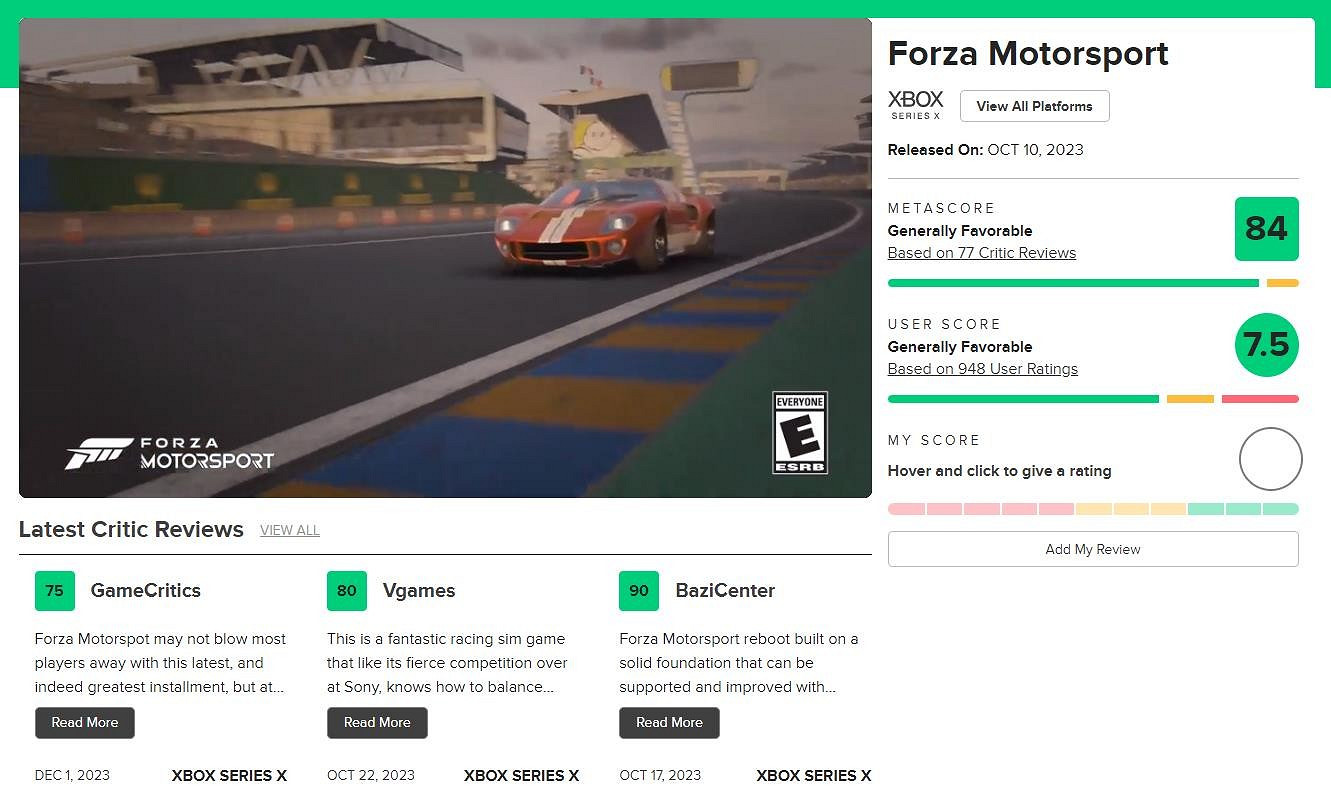Open the View All Platforms selector
Screen dimensions: 1331x803
[x=1034, y=106]
